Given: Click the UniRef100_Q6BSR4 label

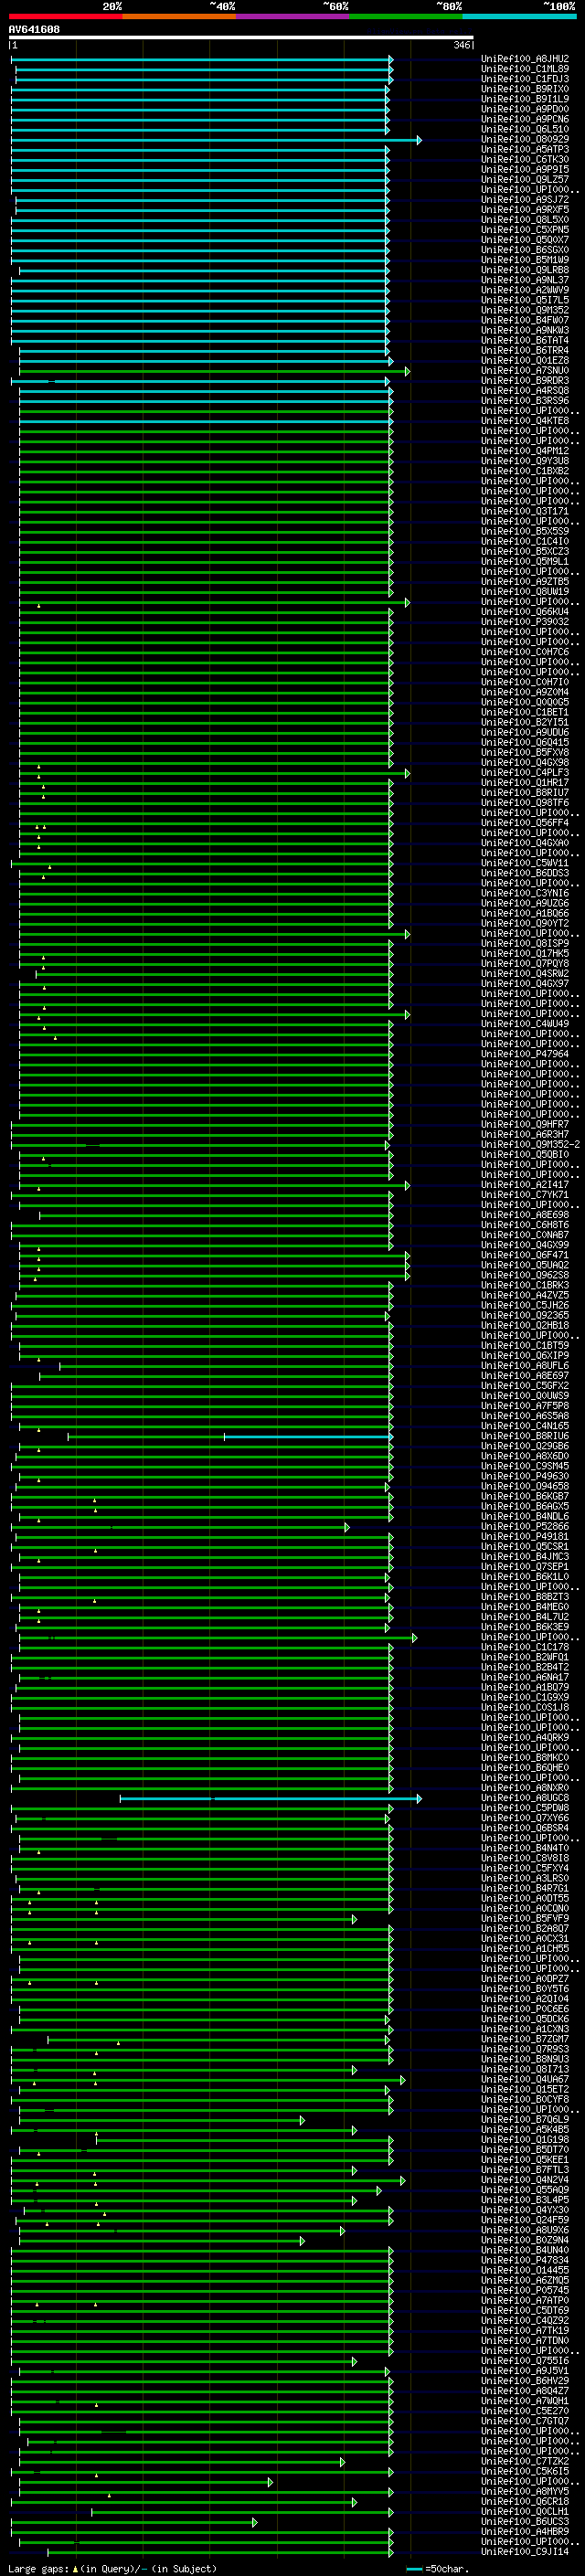Looking at the screenshot, I should pos(525,1828).
